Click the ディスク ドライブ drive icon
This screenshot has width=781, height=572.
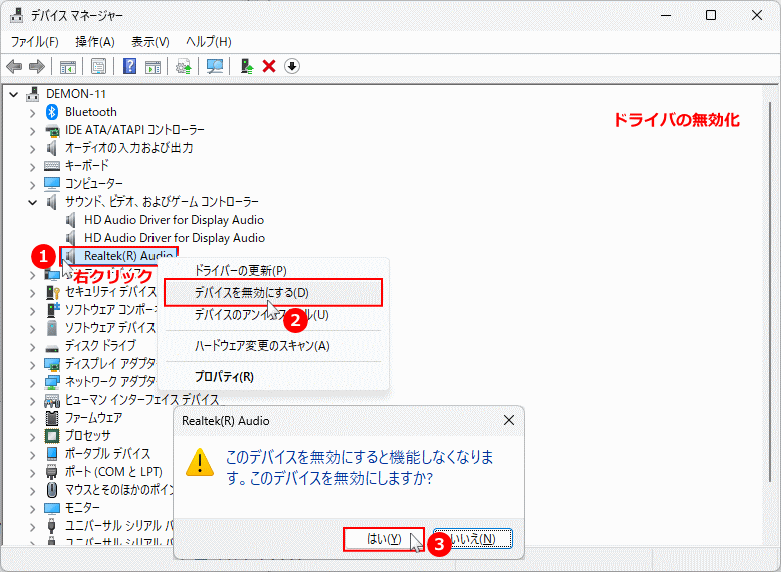tap(52, 347)
